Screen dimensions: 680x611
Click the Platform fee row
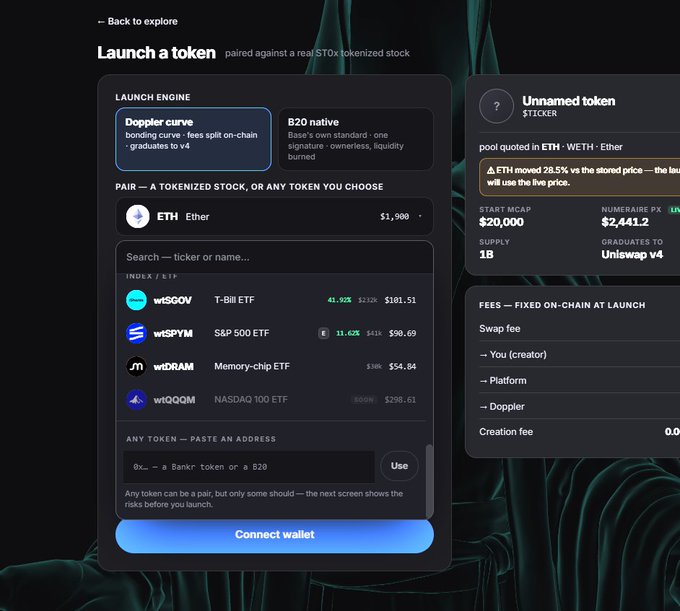(x=579, y=380)
